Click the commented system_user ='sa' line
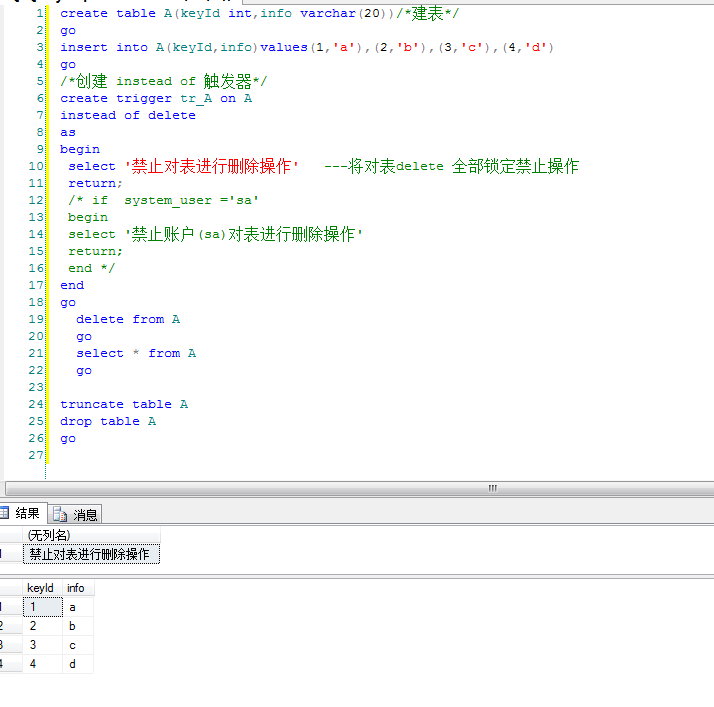 point(163,200)
